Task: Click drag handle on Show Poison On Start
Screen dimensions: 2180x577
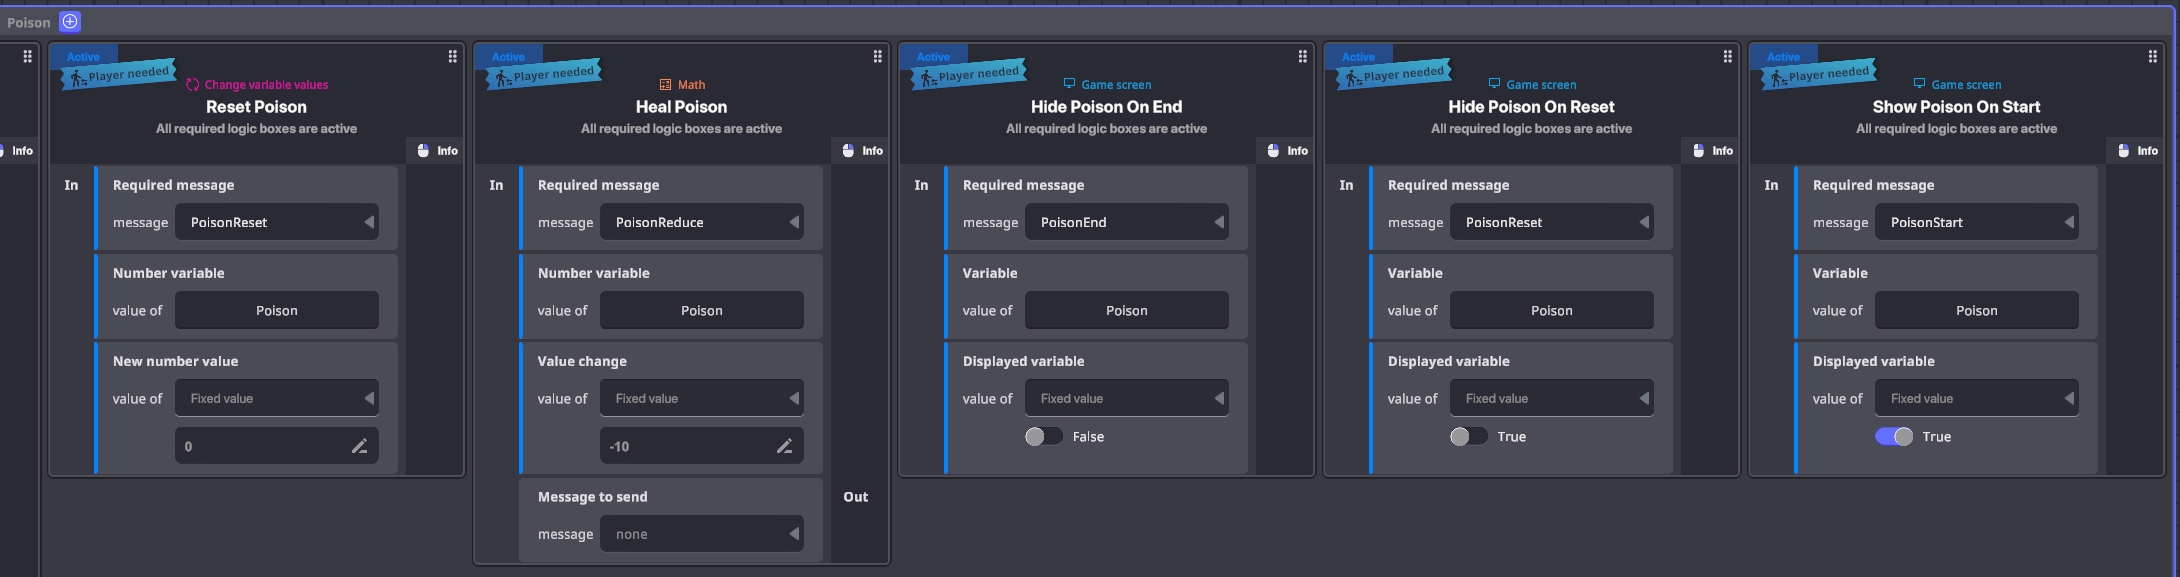Action: point(2152,57)
